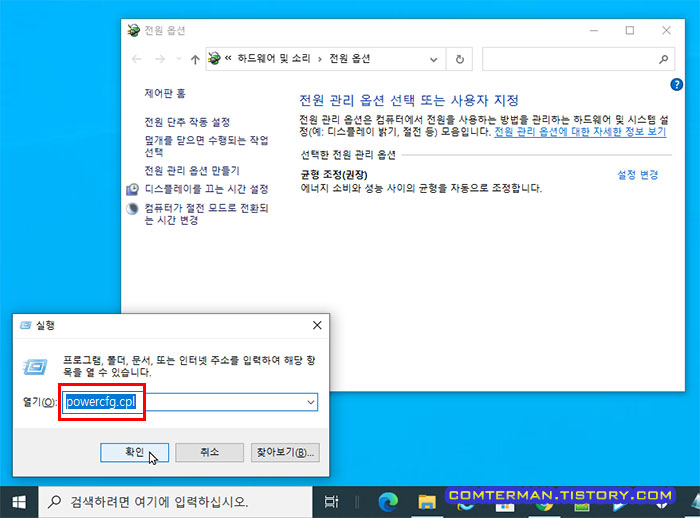This screenshot has height=518, width=700.
Task: Open 전원 관리 옵션에 대한 자세한 정보 보기 link
Action: point(580,132)
